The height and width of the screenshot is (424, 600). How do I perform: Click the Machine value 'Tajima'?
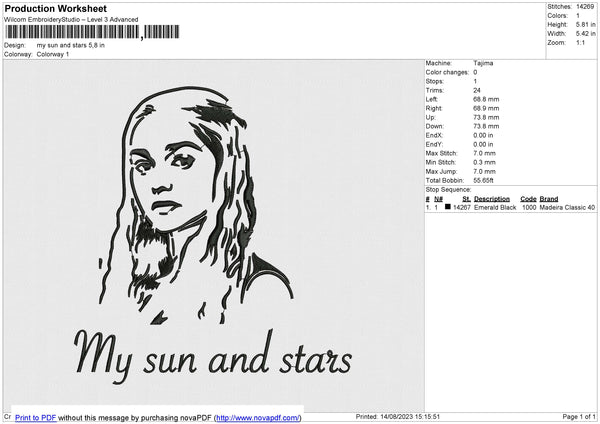coord(483,63)
